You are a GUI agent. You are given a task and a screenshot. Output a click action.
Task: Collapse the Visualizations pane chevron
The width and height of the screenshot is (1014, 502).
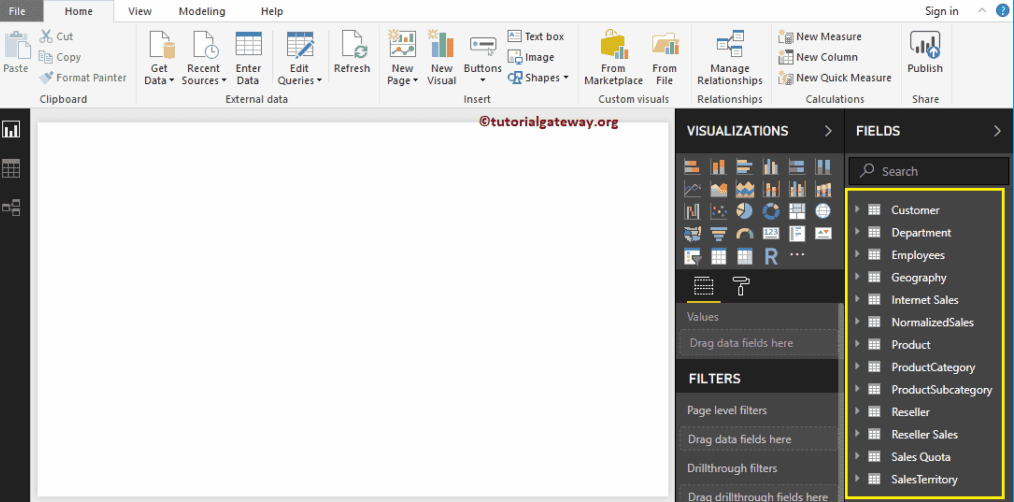tap(828, 131)
